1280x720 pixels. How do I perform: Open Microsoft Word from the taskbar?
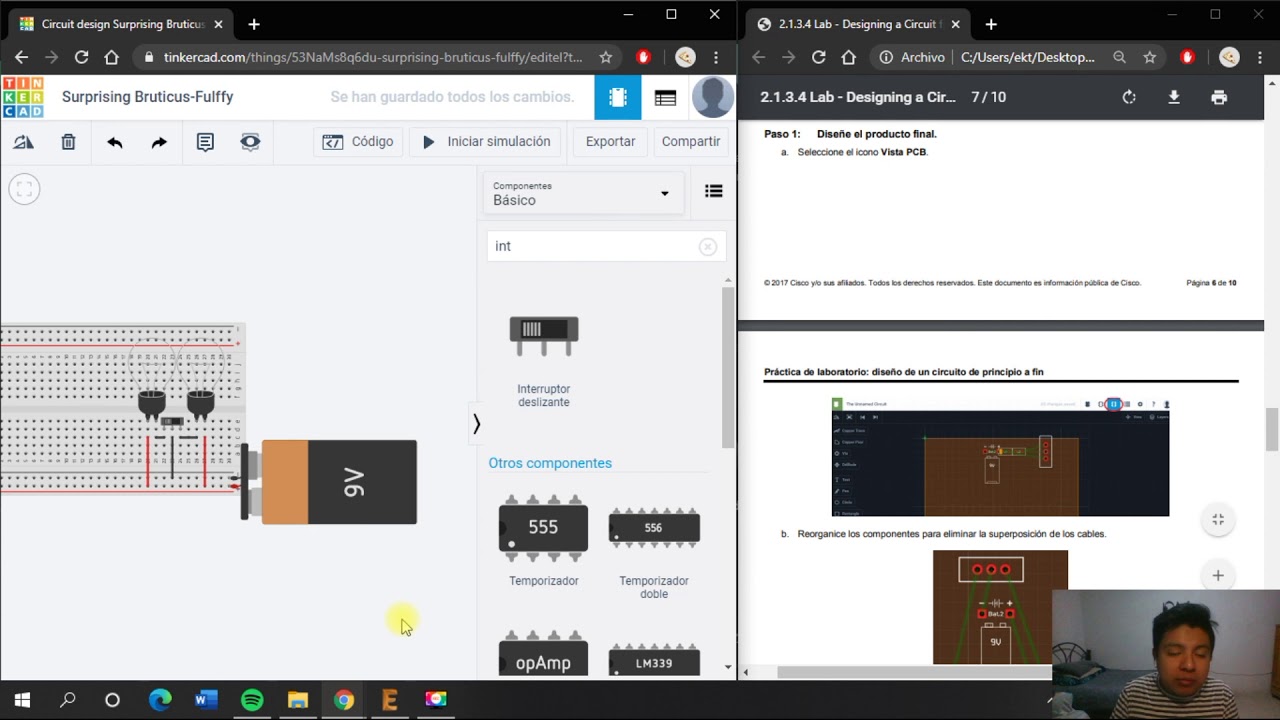point(206,699)
